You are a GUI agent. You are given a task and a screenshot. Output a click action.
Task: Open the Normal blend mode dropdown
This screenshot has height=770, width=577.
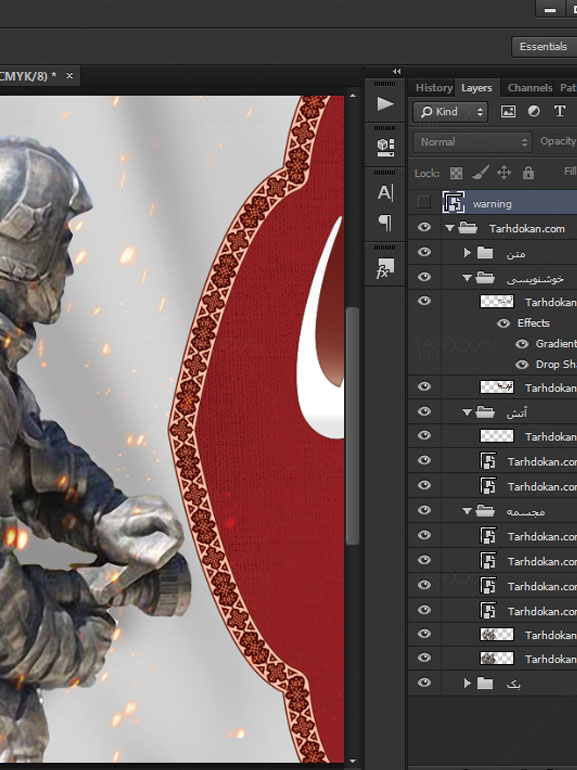472,142
